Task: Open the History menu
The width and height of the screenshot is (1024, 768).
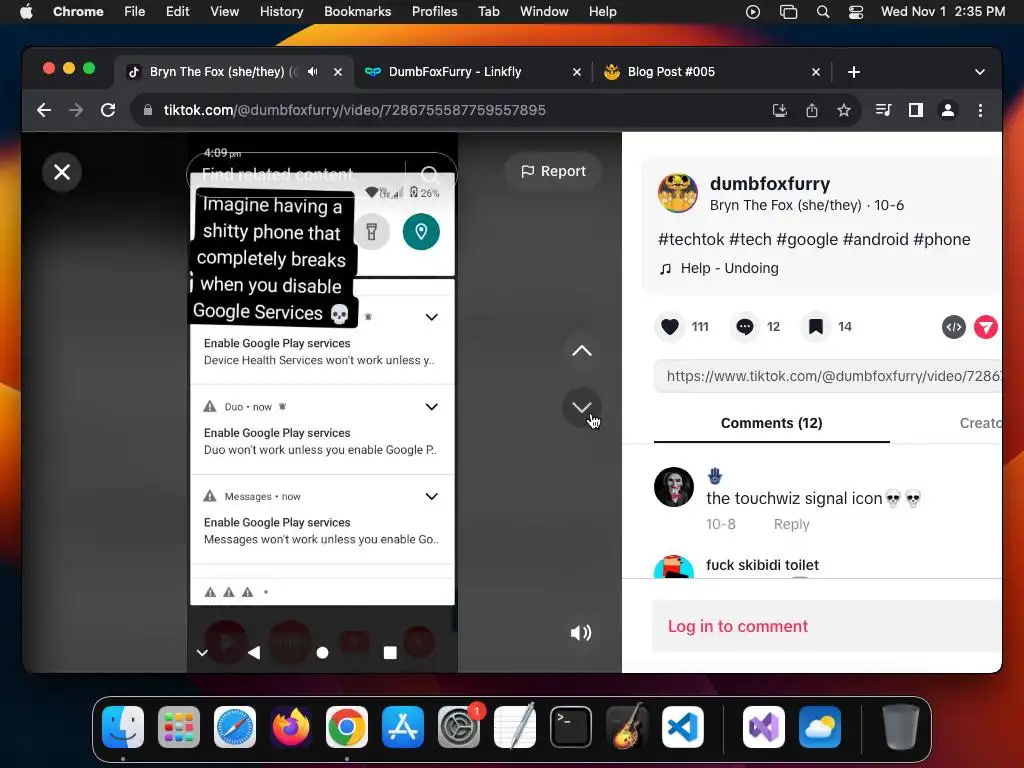Action: (281, 11)
